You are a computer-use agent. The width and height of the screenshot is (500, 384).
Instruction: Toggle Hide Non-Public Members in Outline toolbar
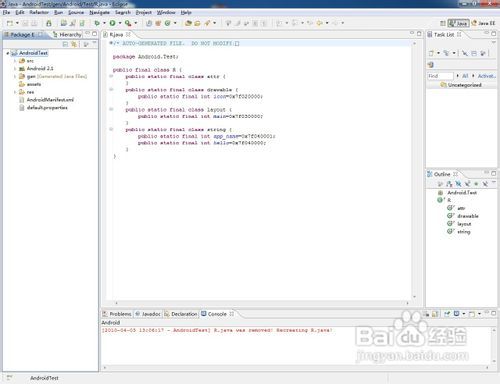point(476,184)
